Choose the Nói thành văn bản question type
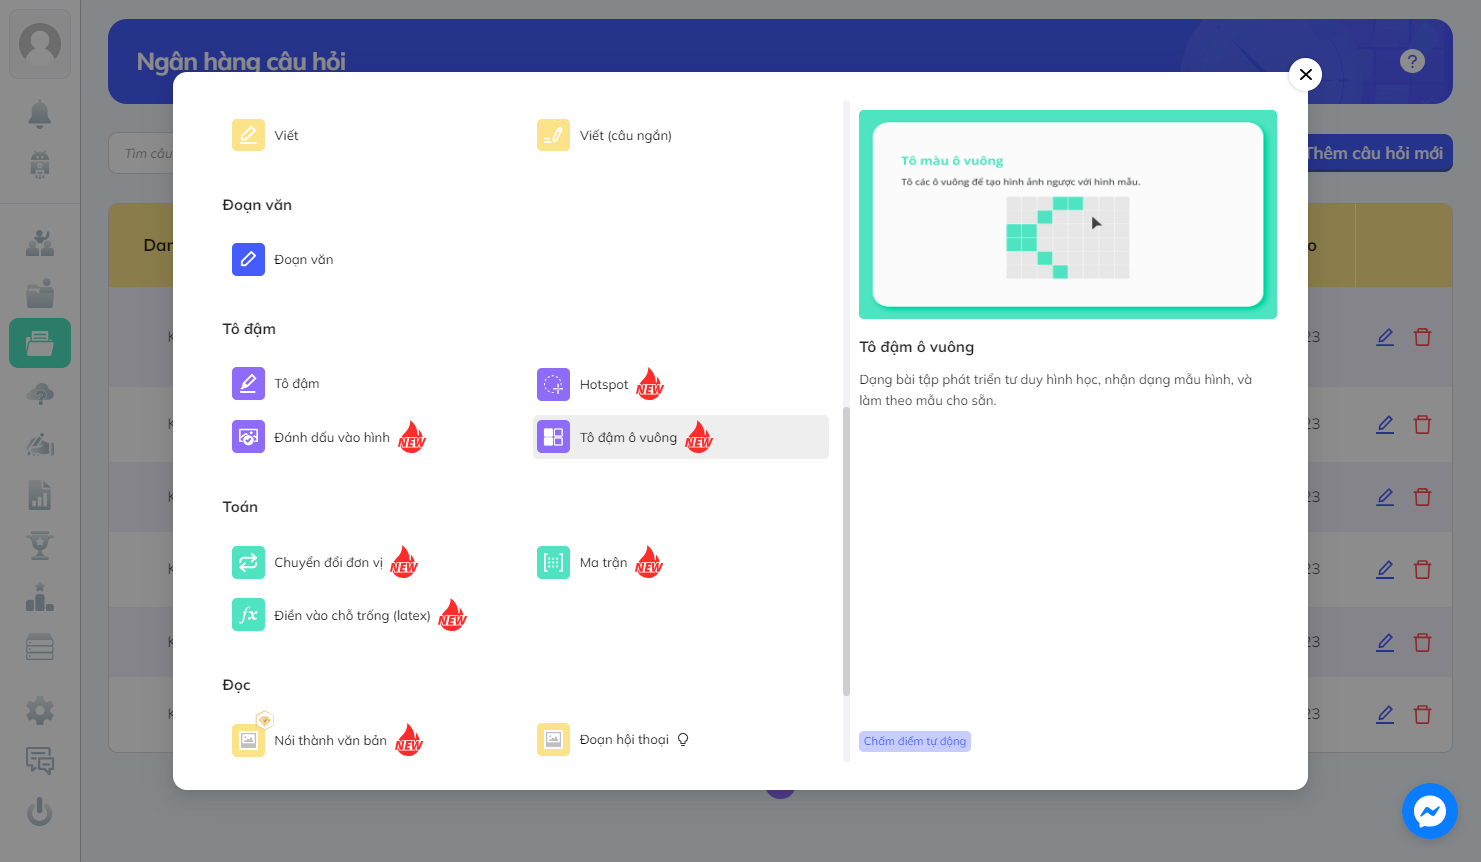 (x=327, y=740)
